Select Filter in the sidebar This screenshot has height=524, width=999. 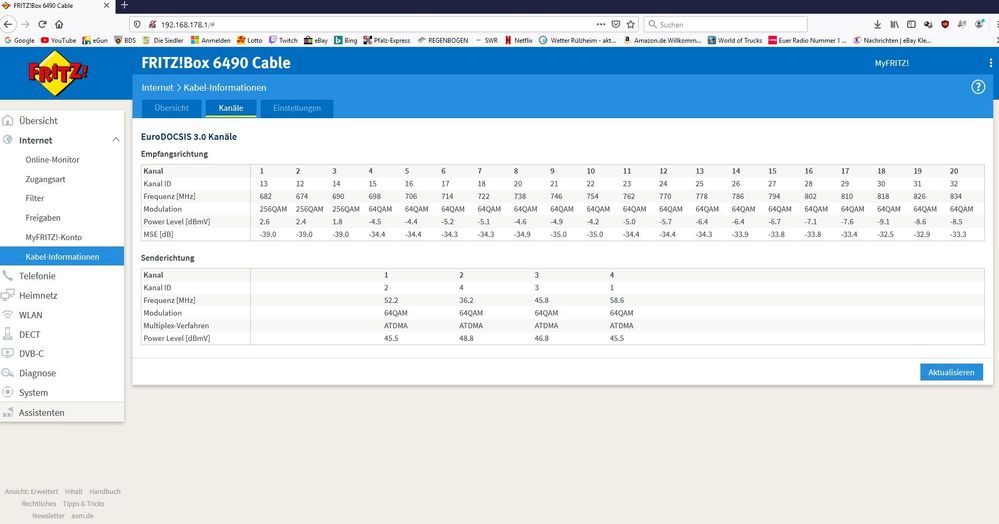(x=34, y=198)
